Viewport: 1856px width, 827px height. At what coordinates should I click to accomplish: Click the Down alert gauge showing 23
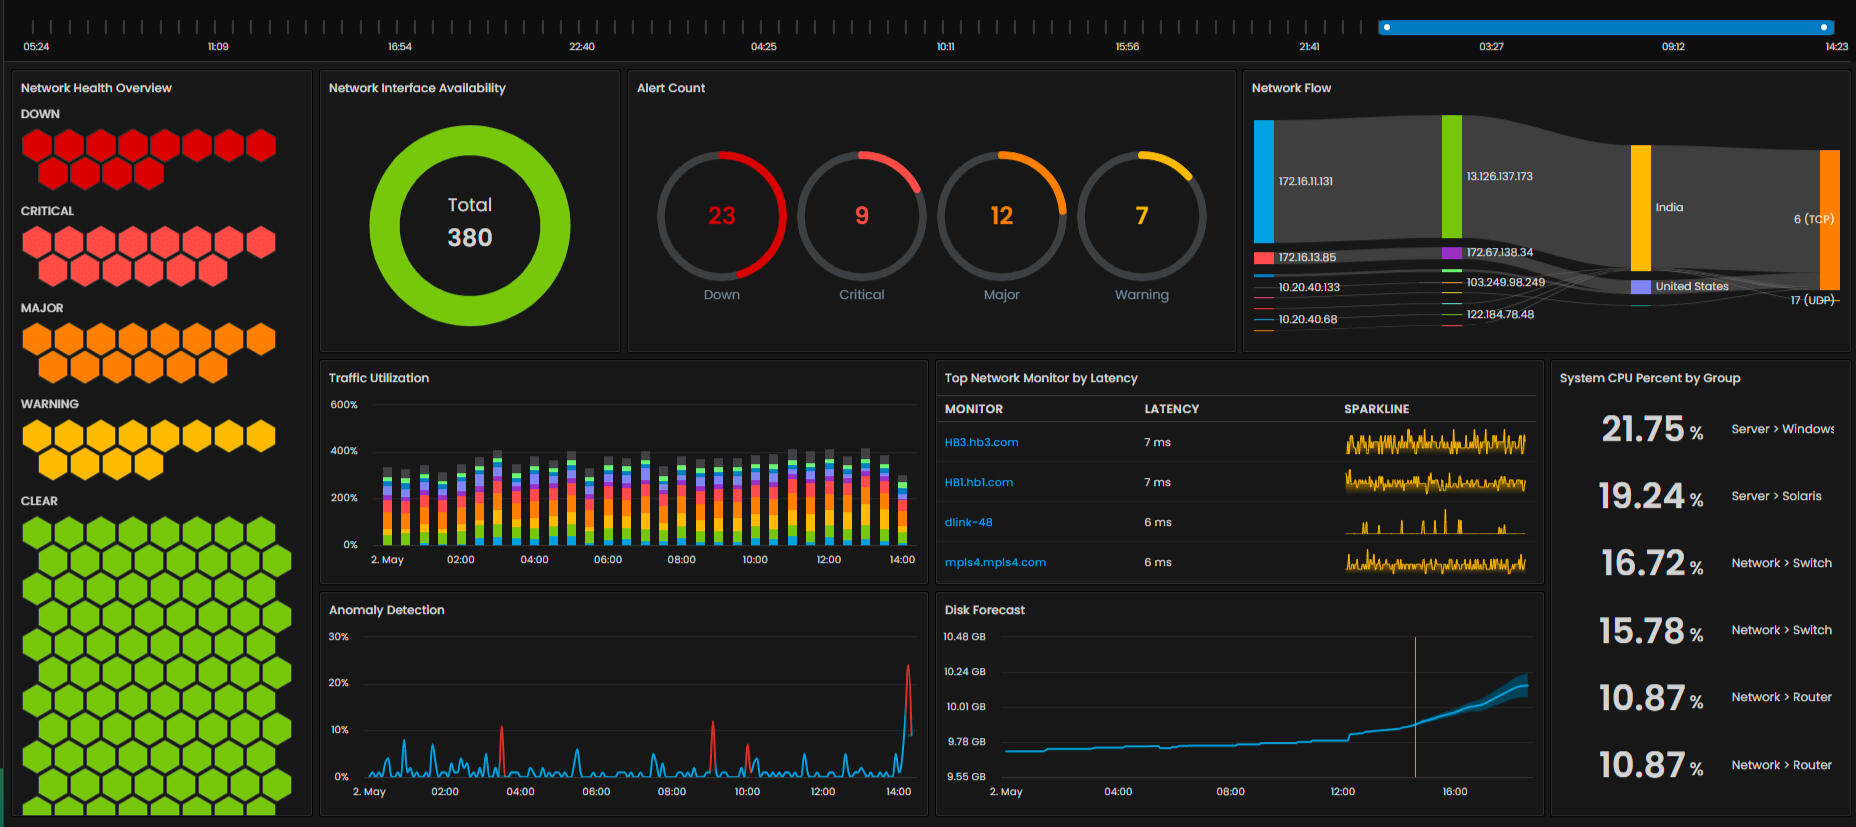721,216
